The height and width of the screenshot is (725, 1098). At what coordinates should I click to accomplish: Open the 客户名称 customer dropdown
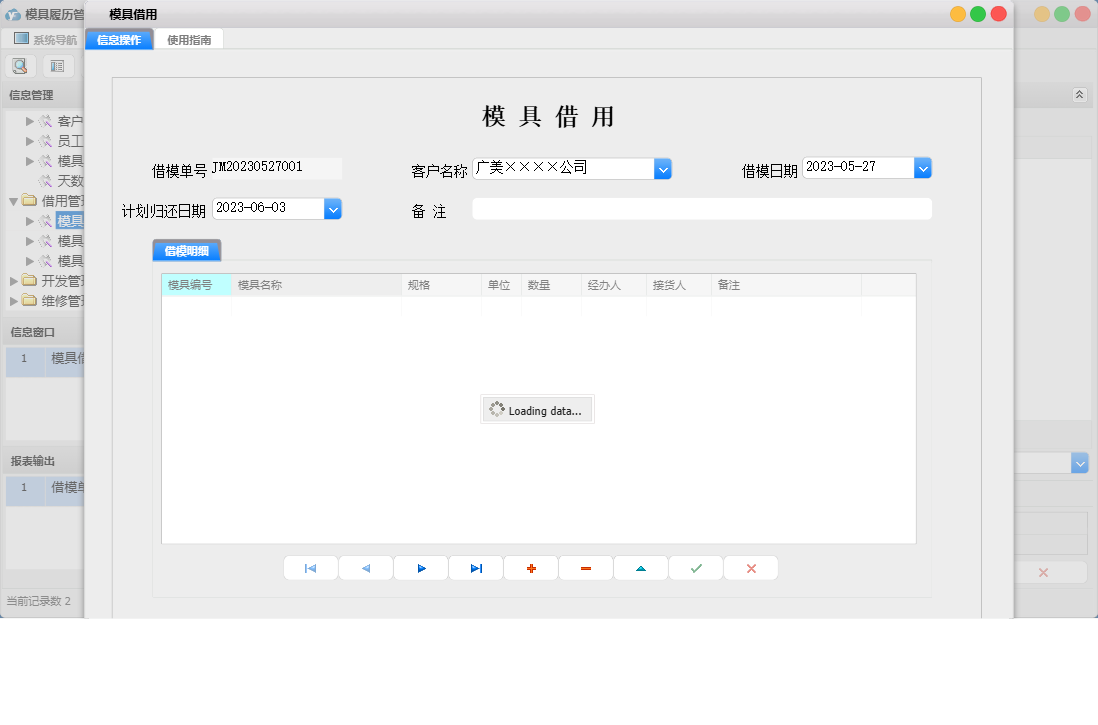pyautogui.click(x=663, y=169)
